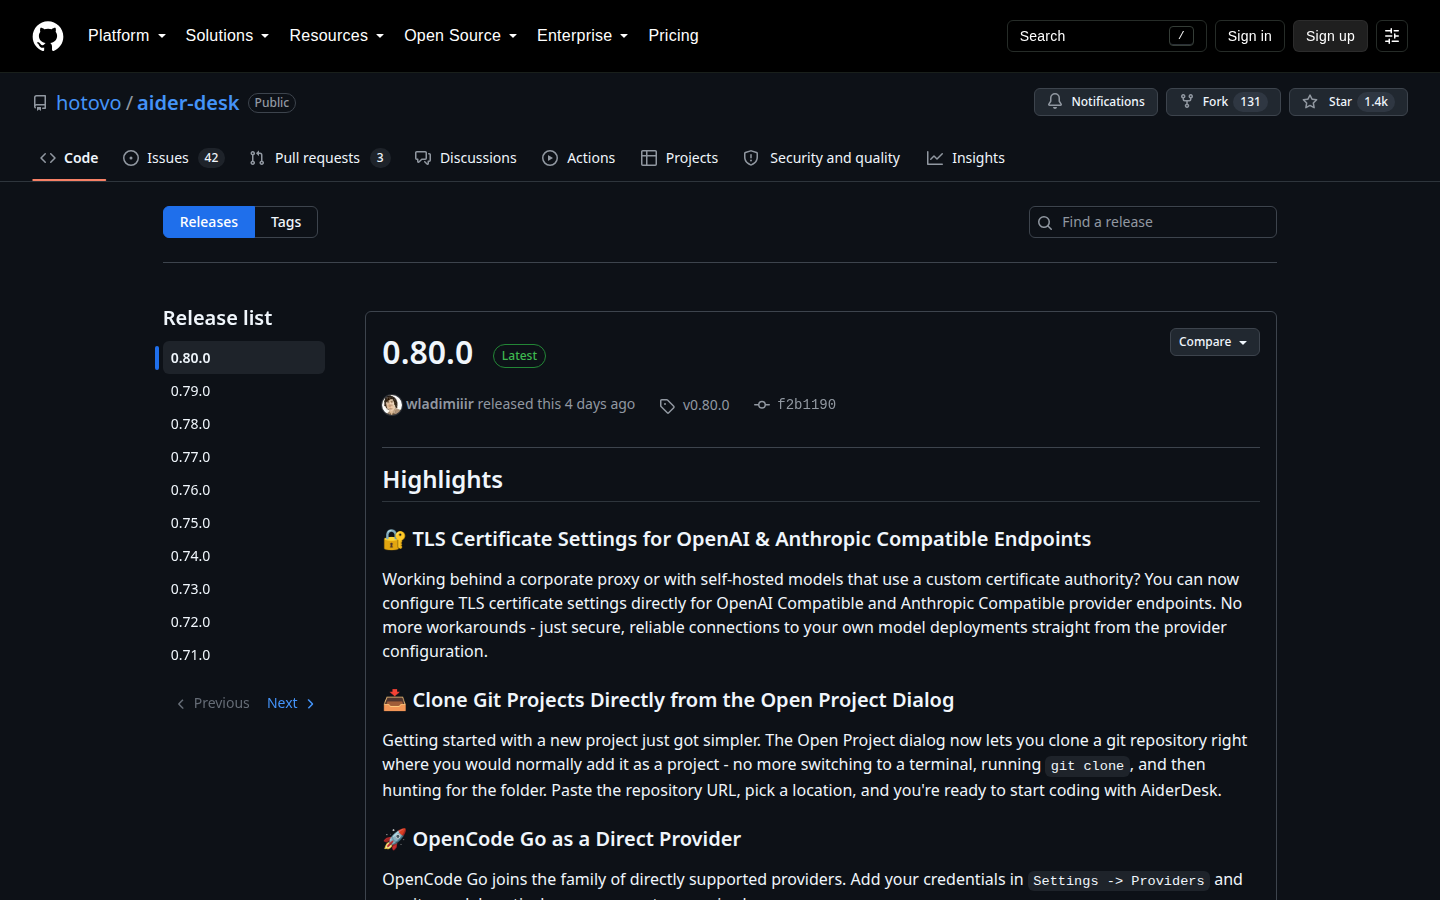Click the Insights graph icon

935,158
